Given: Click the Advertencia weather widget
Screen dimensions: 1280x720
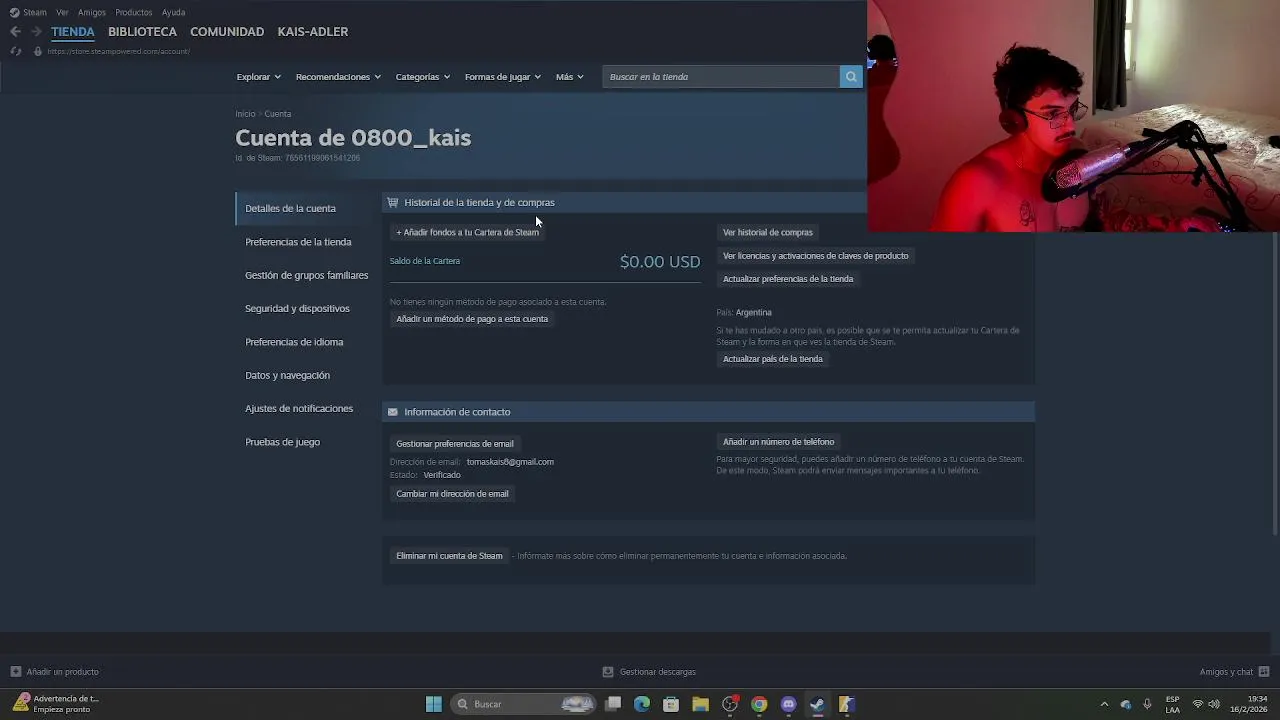Looking at the screenshot, I should pyautogui.click(x=56, y=704).
